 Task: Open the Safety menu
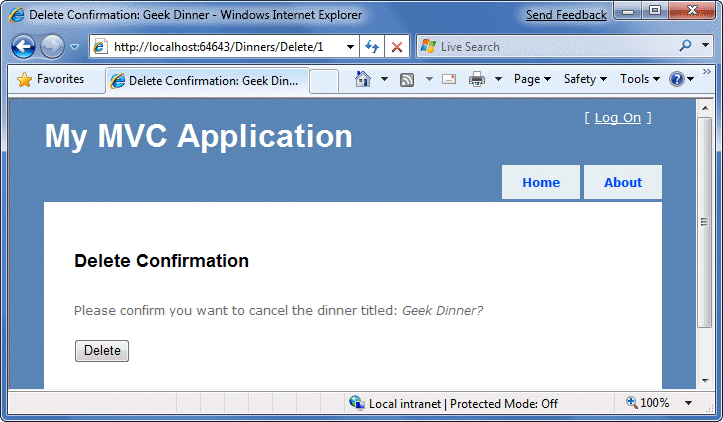pyautogui.click(x=585, y=79)
